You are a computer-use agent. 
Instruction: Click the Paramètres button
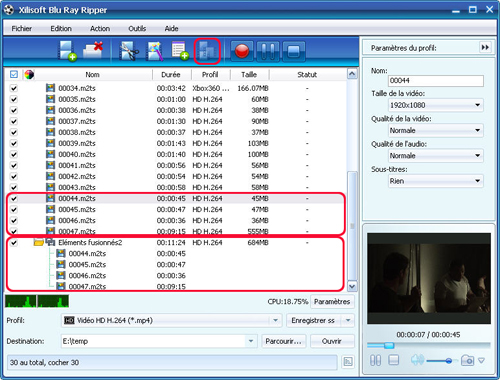(332, 301)
